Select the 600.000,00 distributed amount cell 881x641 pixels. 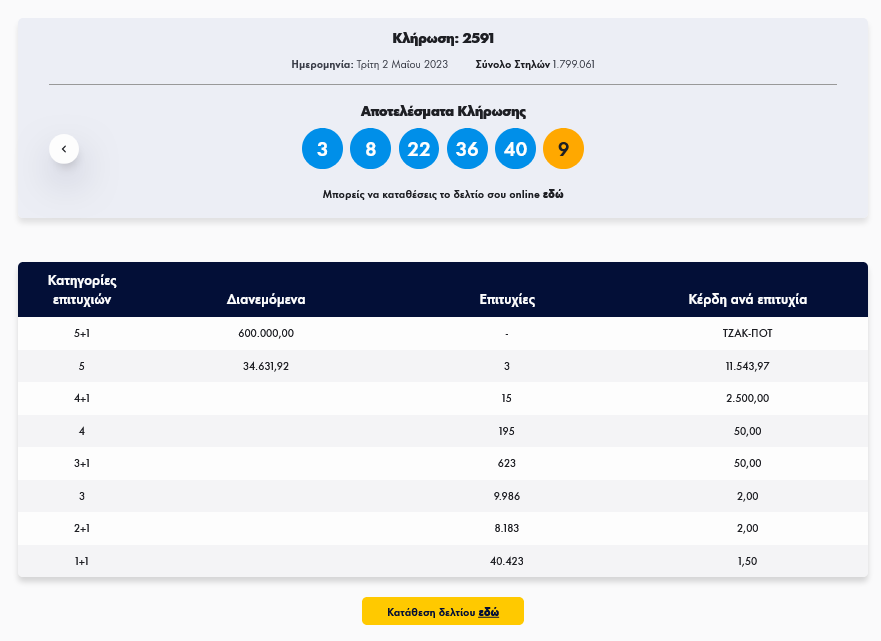click(x=266, y=334)
